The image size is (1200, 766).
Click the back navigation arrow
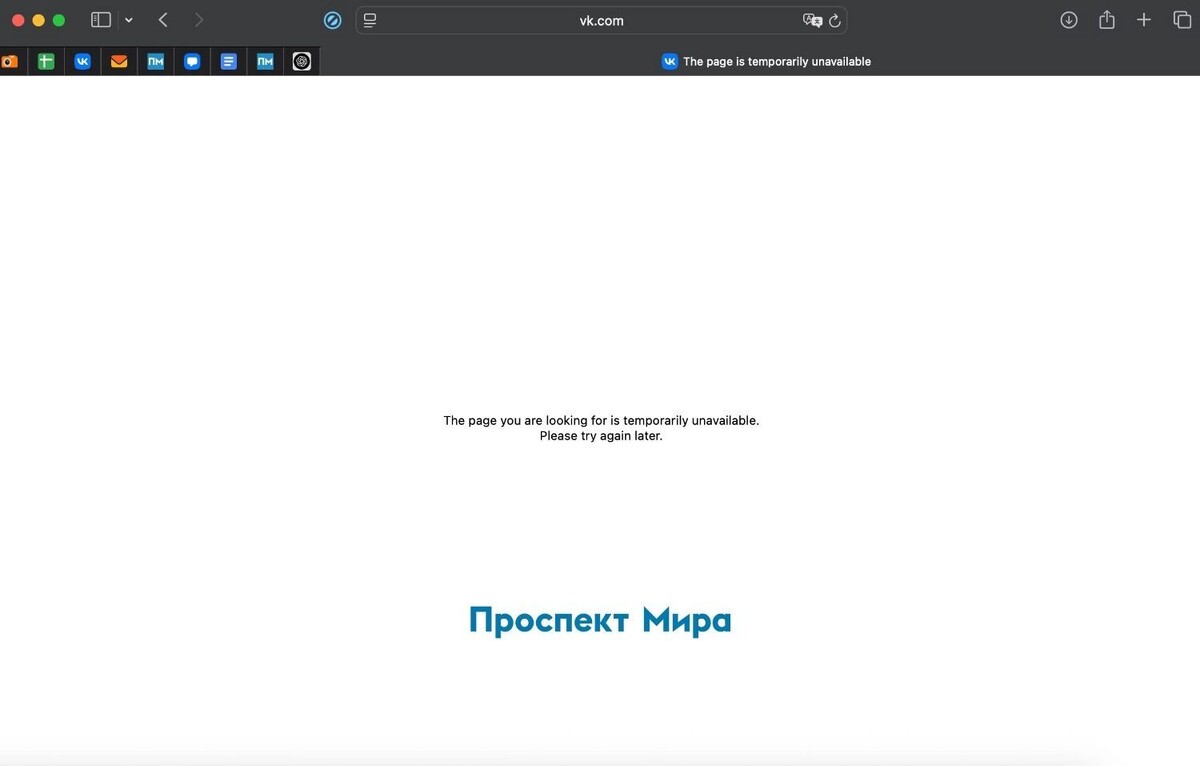pyautogui.click(x=163, y=19)
